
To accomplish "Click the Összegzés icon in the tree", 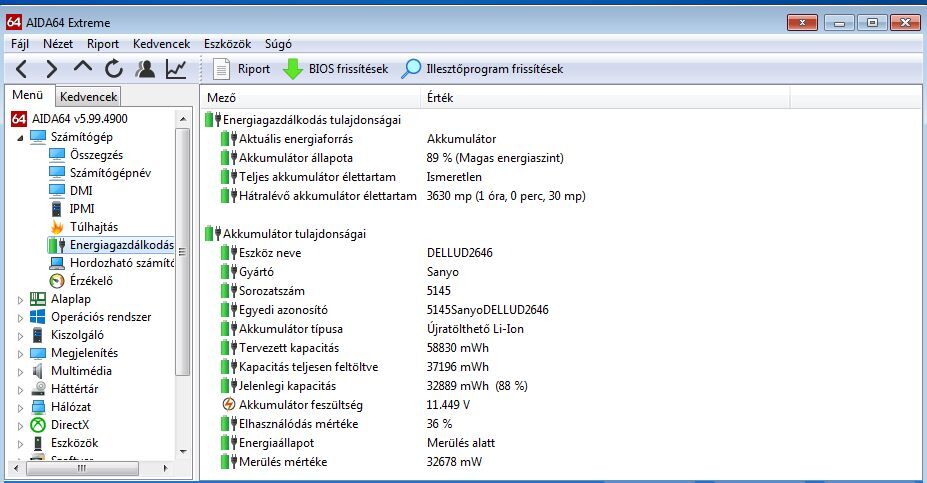I will (x=57, y=155).
